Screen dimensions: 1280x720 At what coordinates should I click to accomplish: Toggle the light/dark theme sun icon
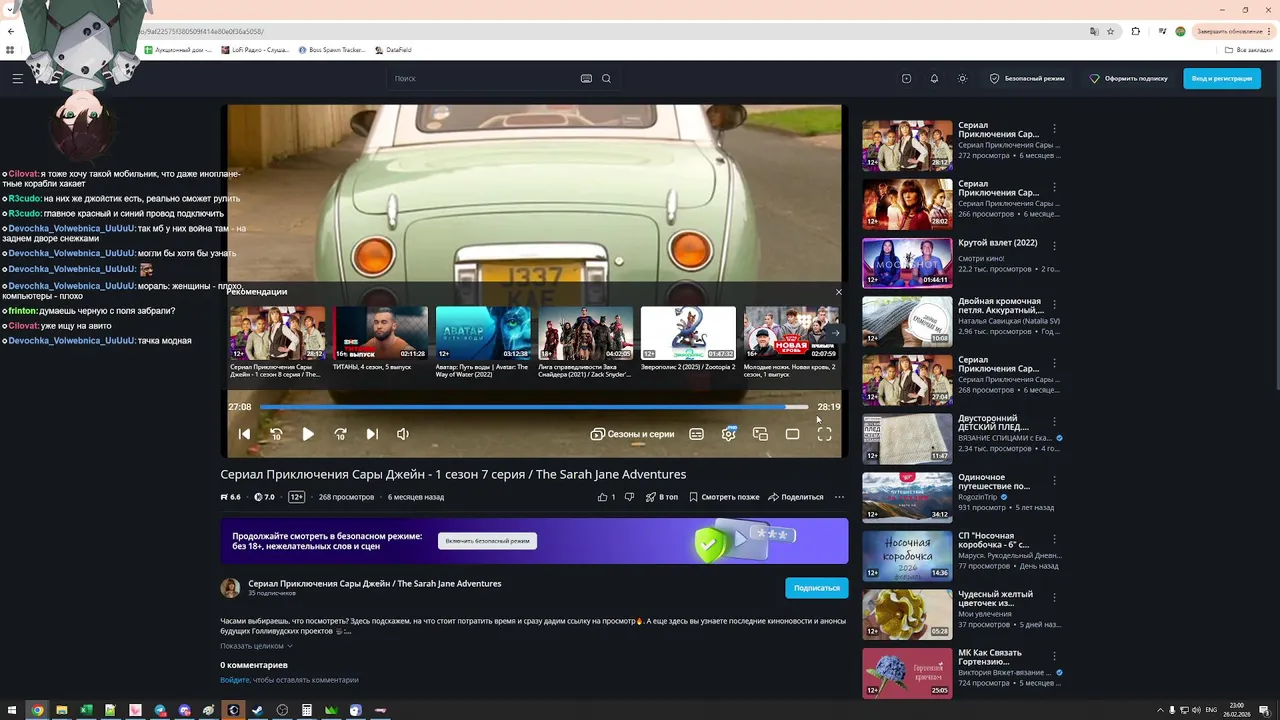962,78
